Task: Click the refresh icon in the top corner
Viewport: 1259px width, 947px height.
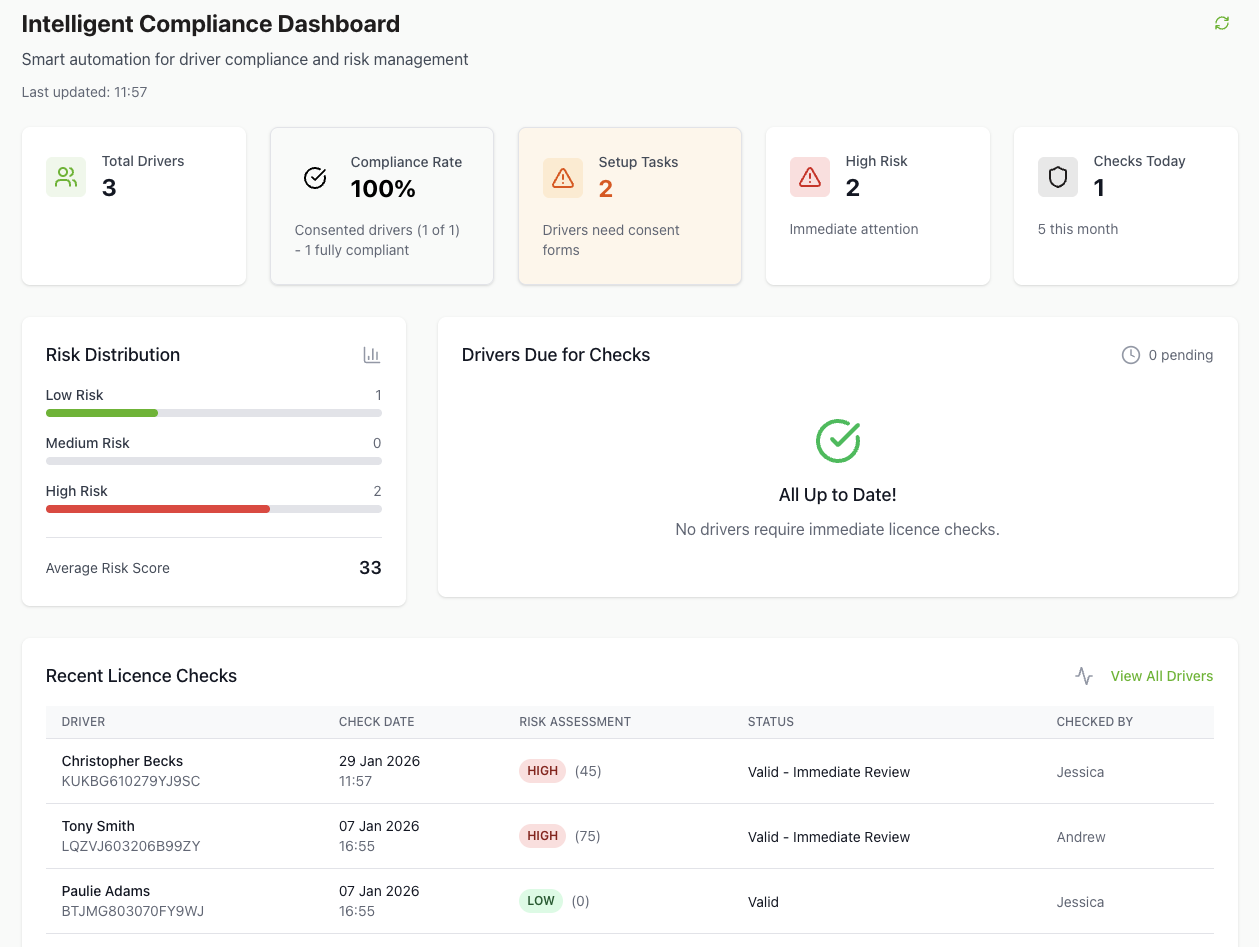Action: (x=1221, y=22)
